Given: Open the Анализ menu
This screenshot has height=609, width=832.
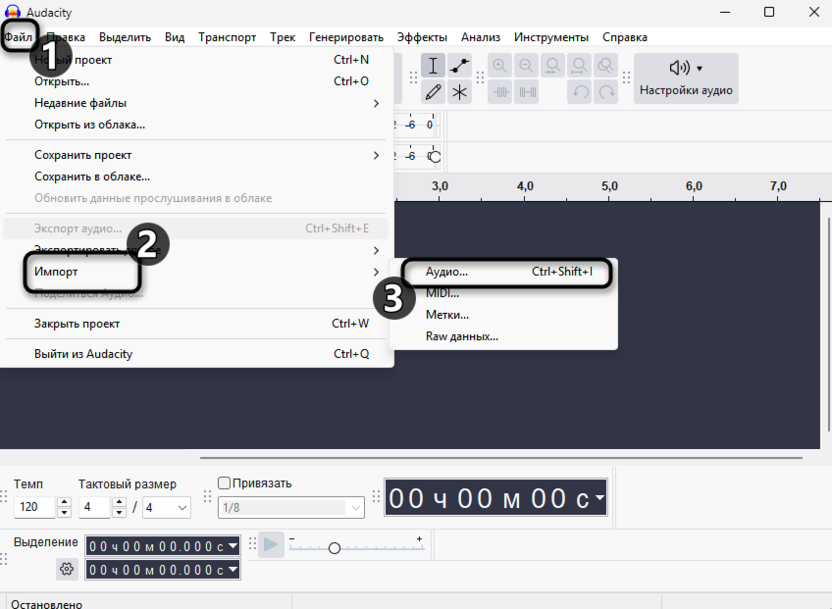Looking at the screenshot, I should 480,37.
